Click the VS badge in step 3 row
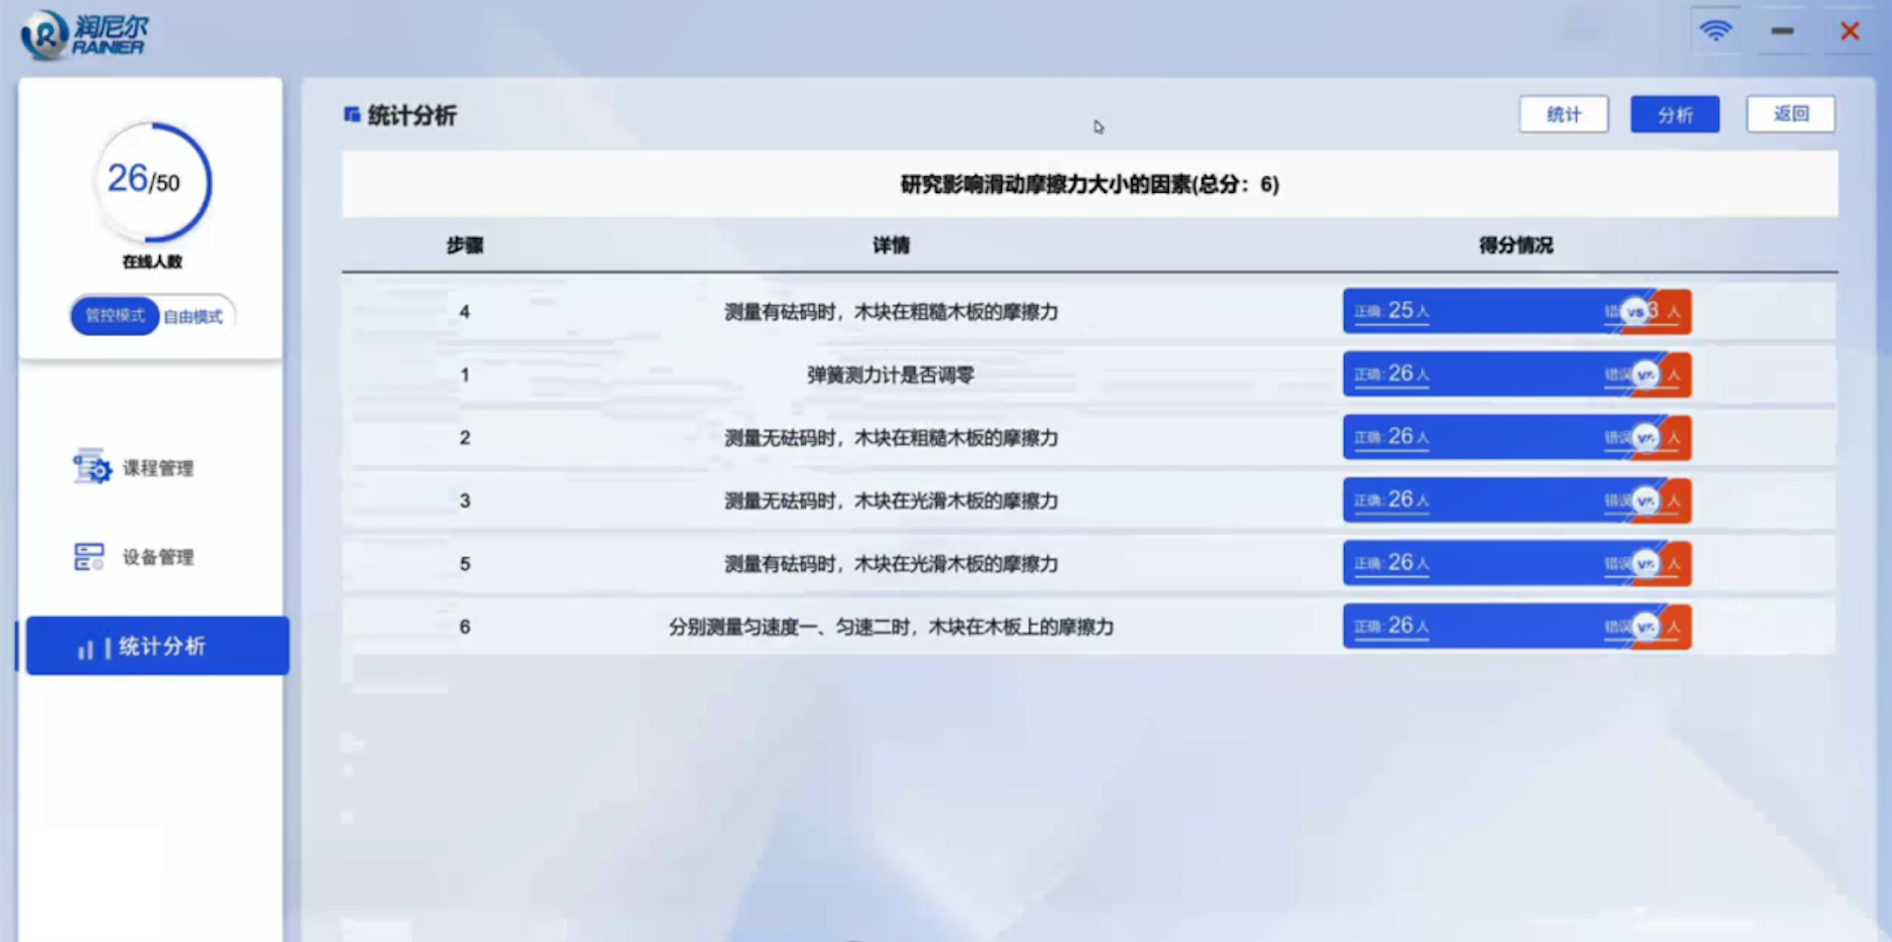The width and height of the screenshot is (1892, 942). point(1645,501)
